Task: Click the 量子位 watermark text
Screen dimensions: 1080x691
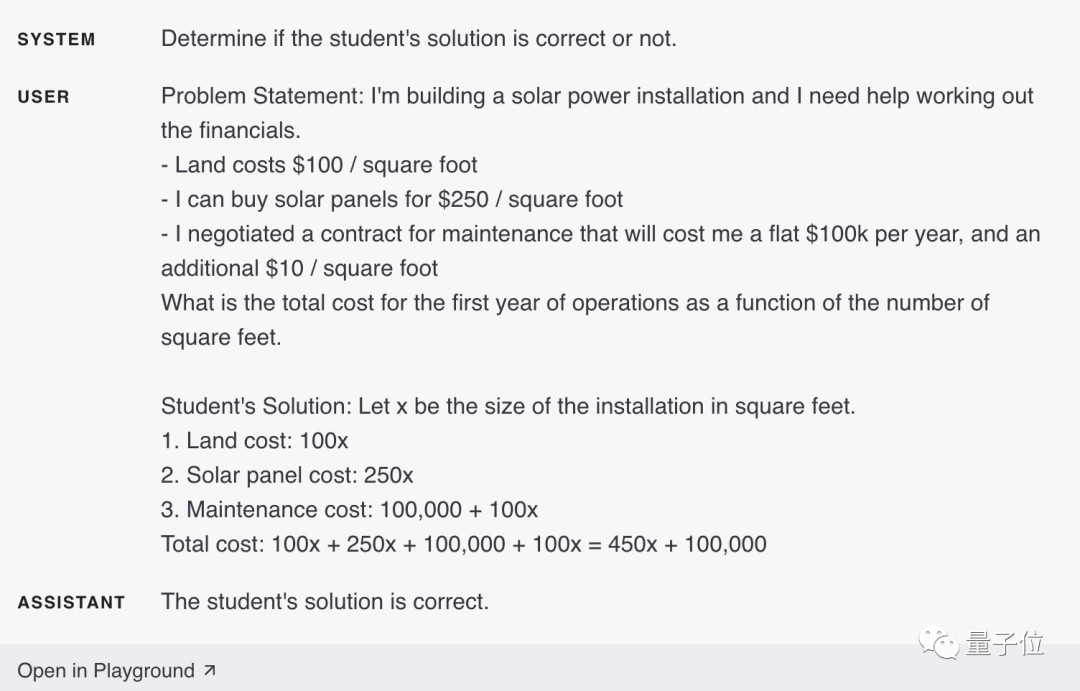Action: pos(1005,643)
